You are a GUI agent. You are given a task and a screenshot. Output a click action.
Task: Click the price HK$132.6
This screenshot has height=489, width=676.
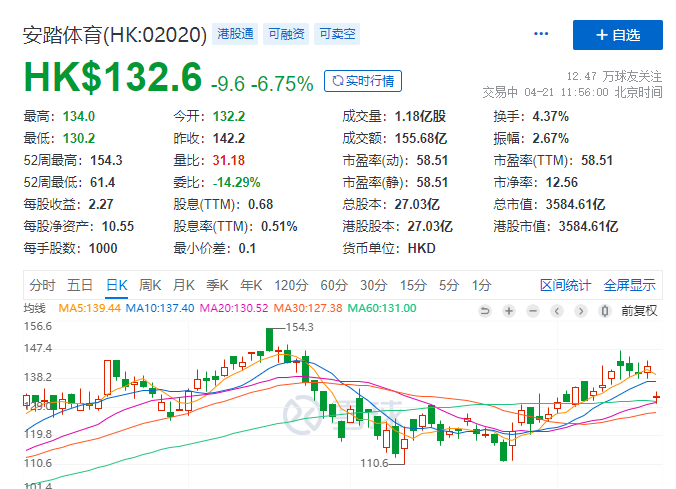click(113, 77)
